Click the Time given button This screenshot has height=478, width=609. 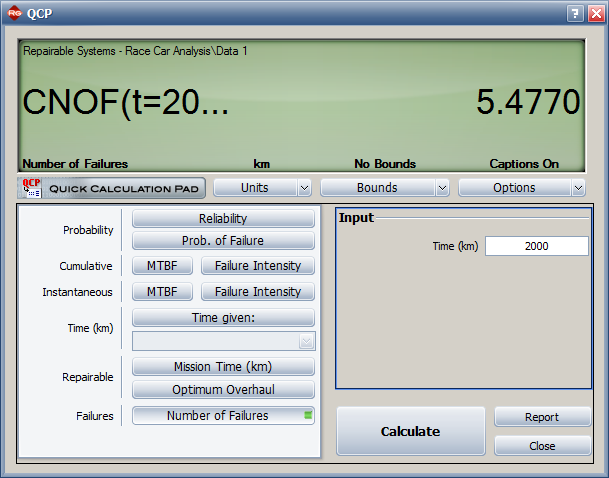point(223,318)
